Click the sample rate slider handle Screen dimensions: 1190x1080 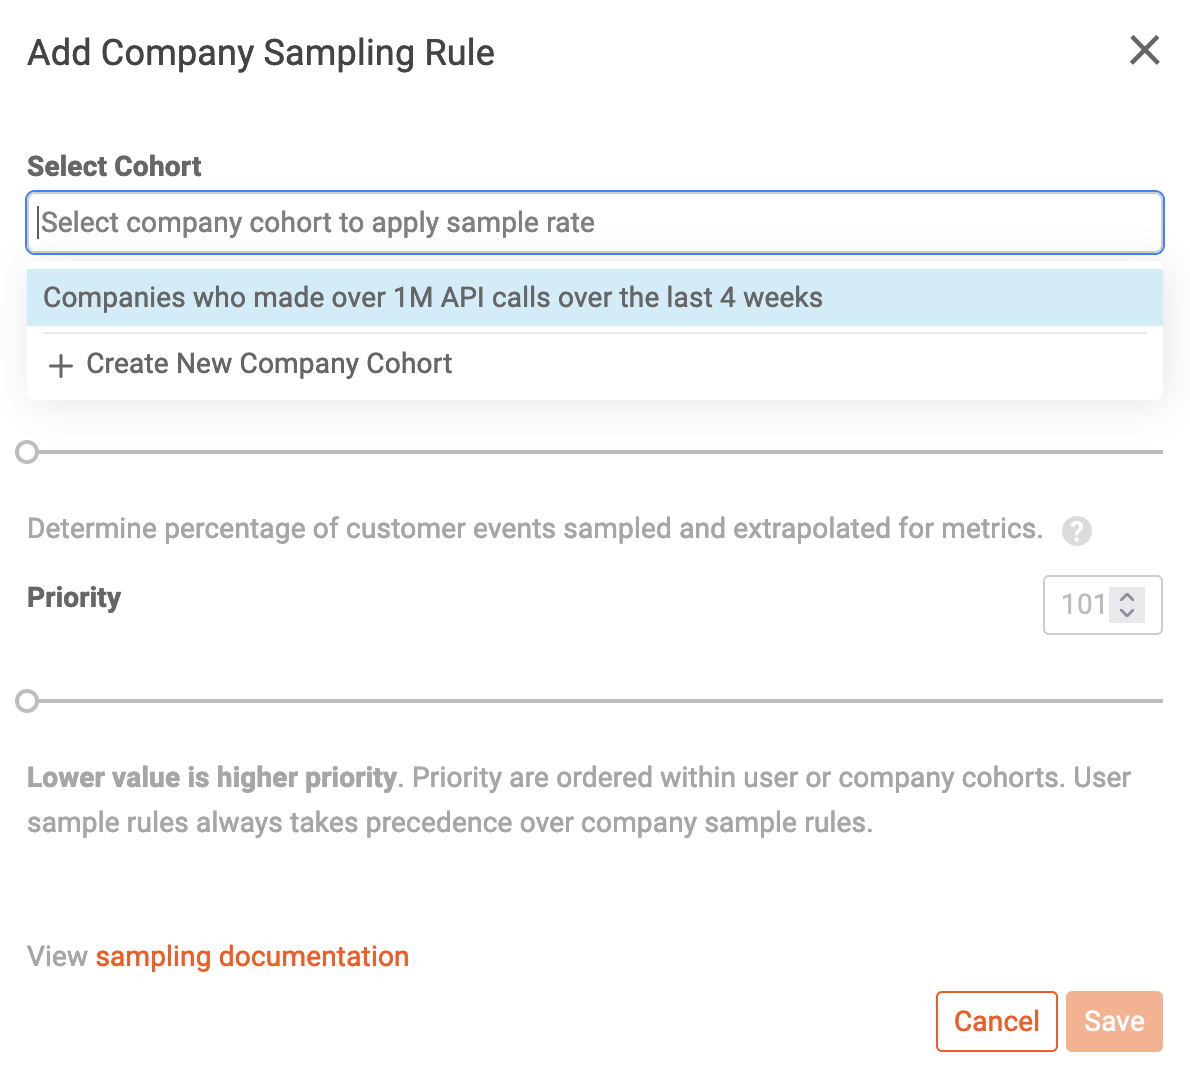click(27, 452)
